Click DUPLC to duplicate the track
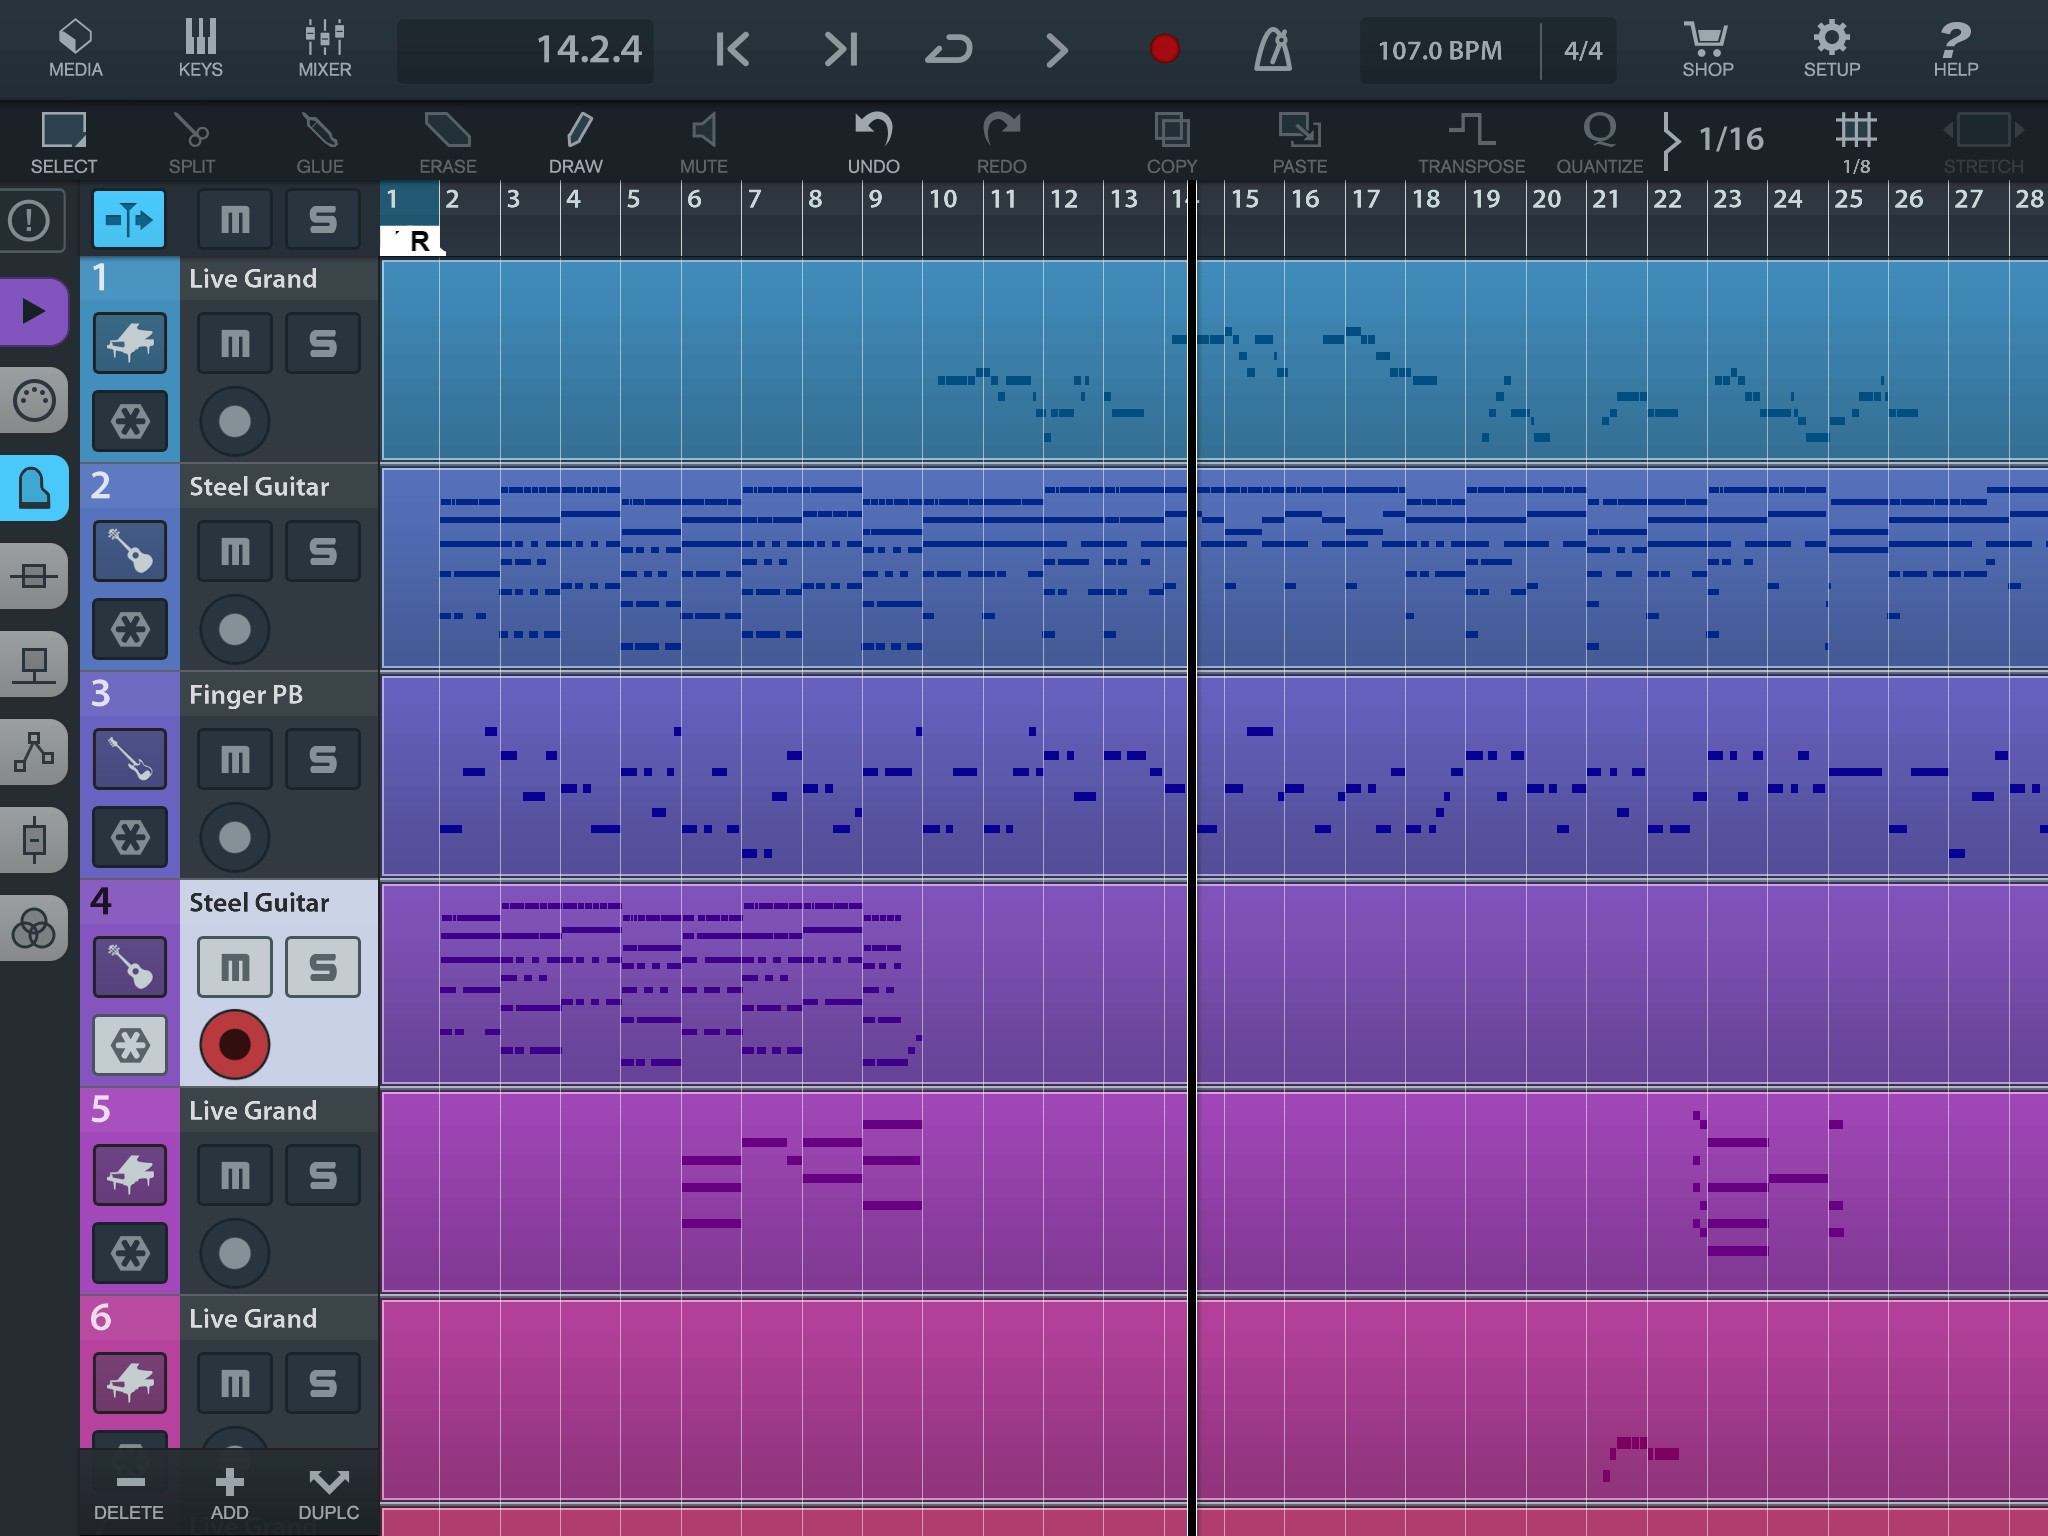2048x1536 pixels. point(328,1494)
